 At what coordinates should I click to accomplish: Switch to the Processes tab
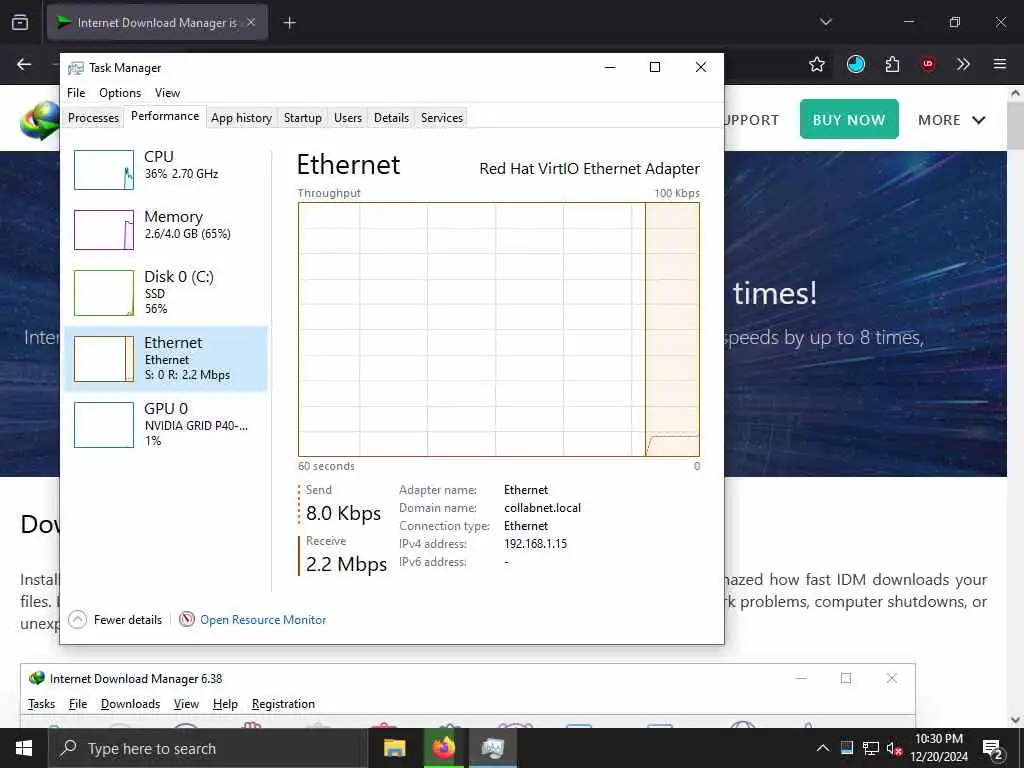(x=93, y=118)
